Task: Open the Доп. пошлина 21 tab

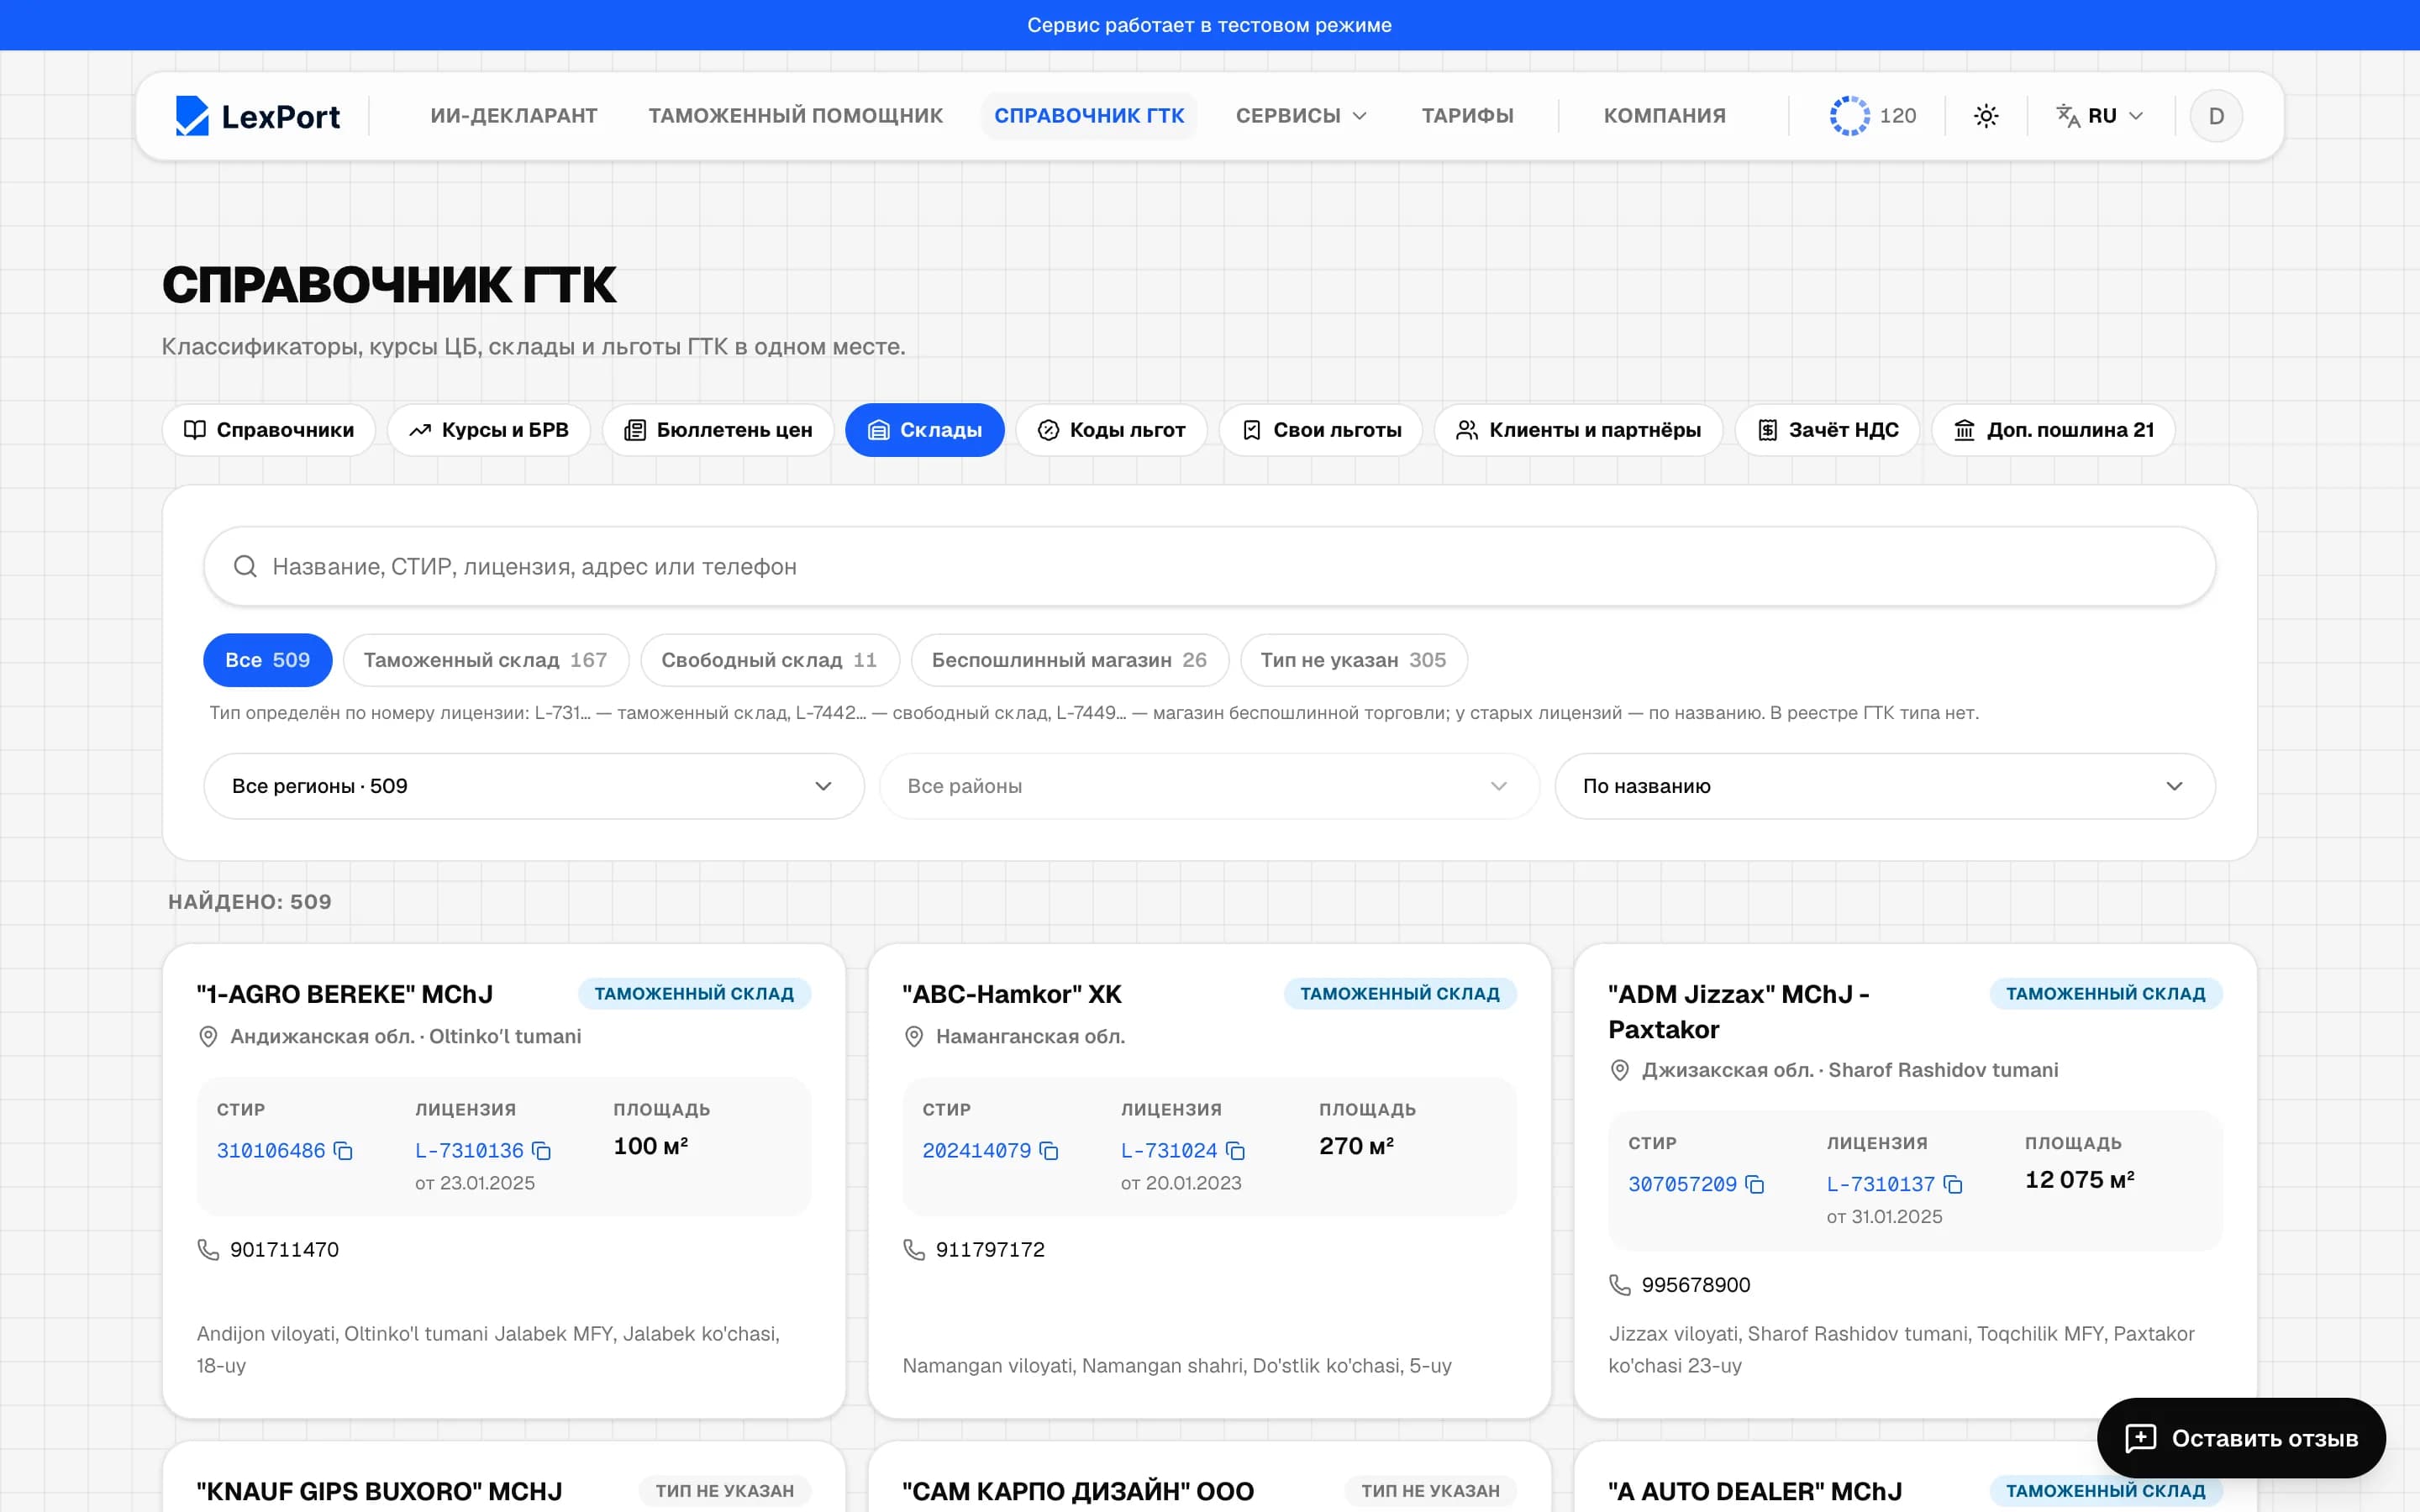Action: [x=2054, y=430]
